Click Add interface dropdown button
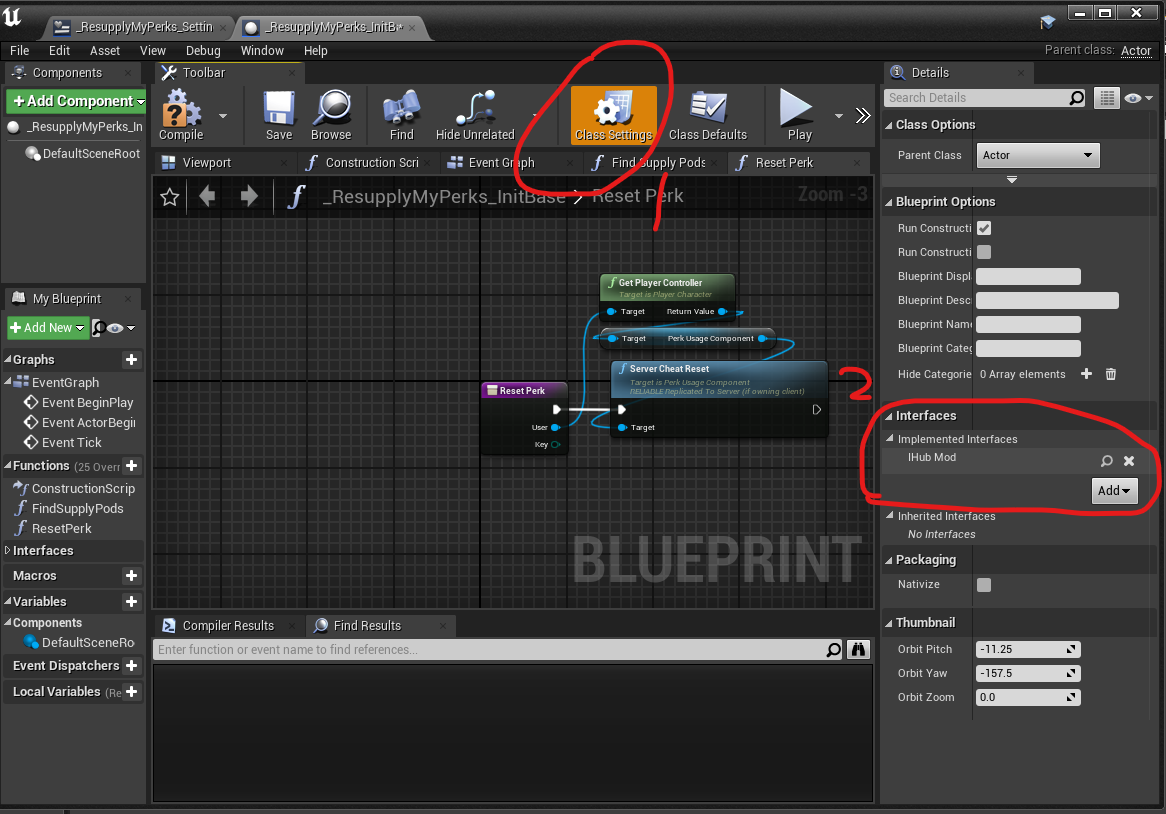This screenshot has width=1166, height=814. tap(1114, 491)
